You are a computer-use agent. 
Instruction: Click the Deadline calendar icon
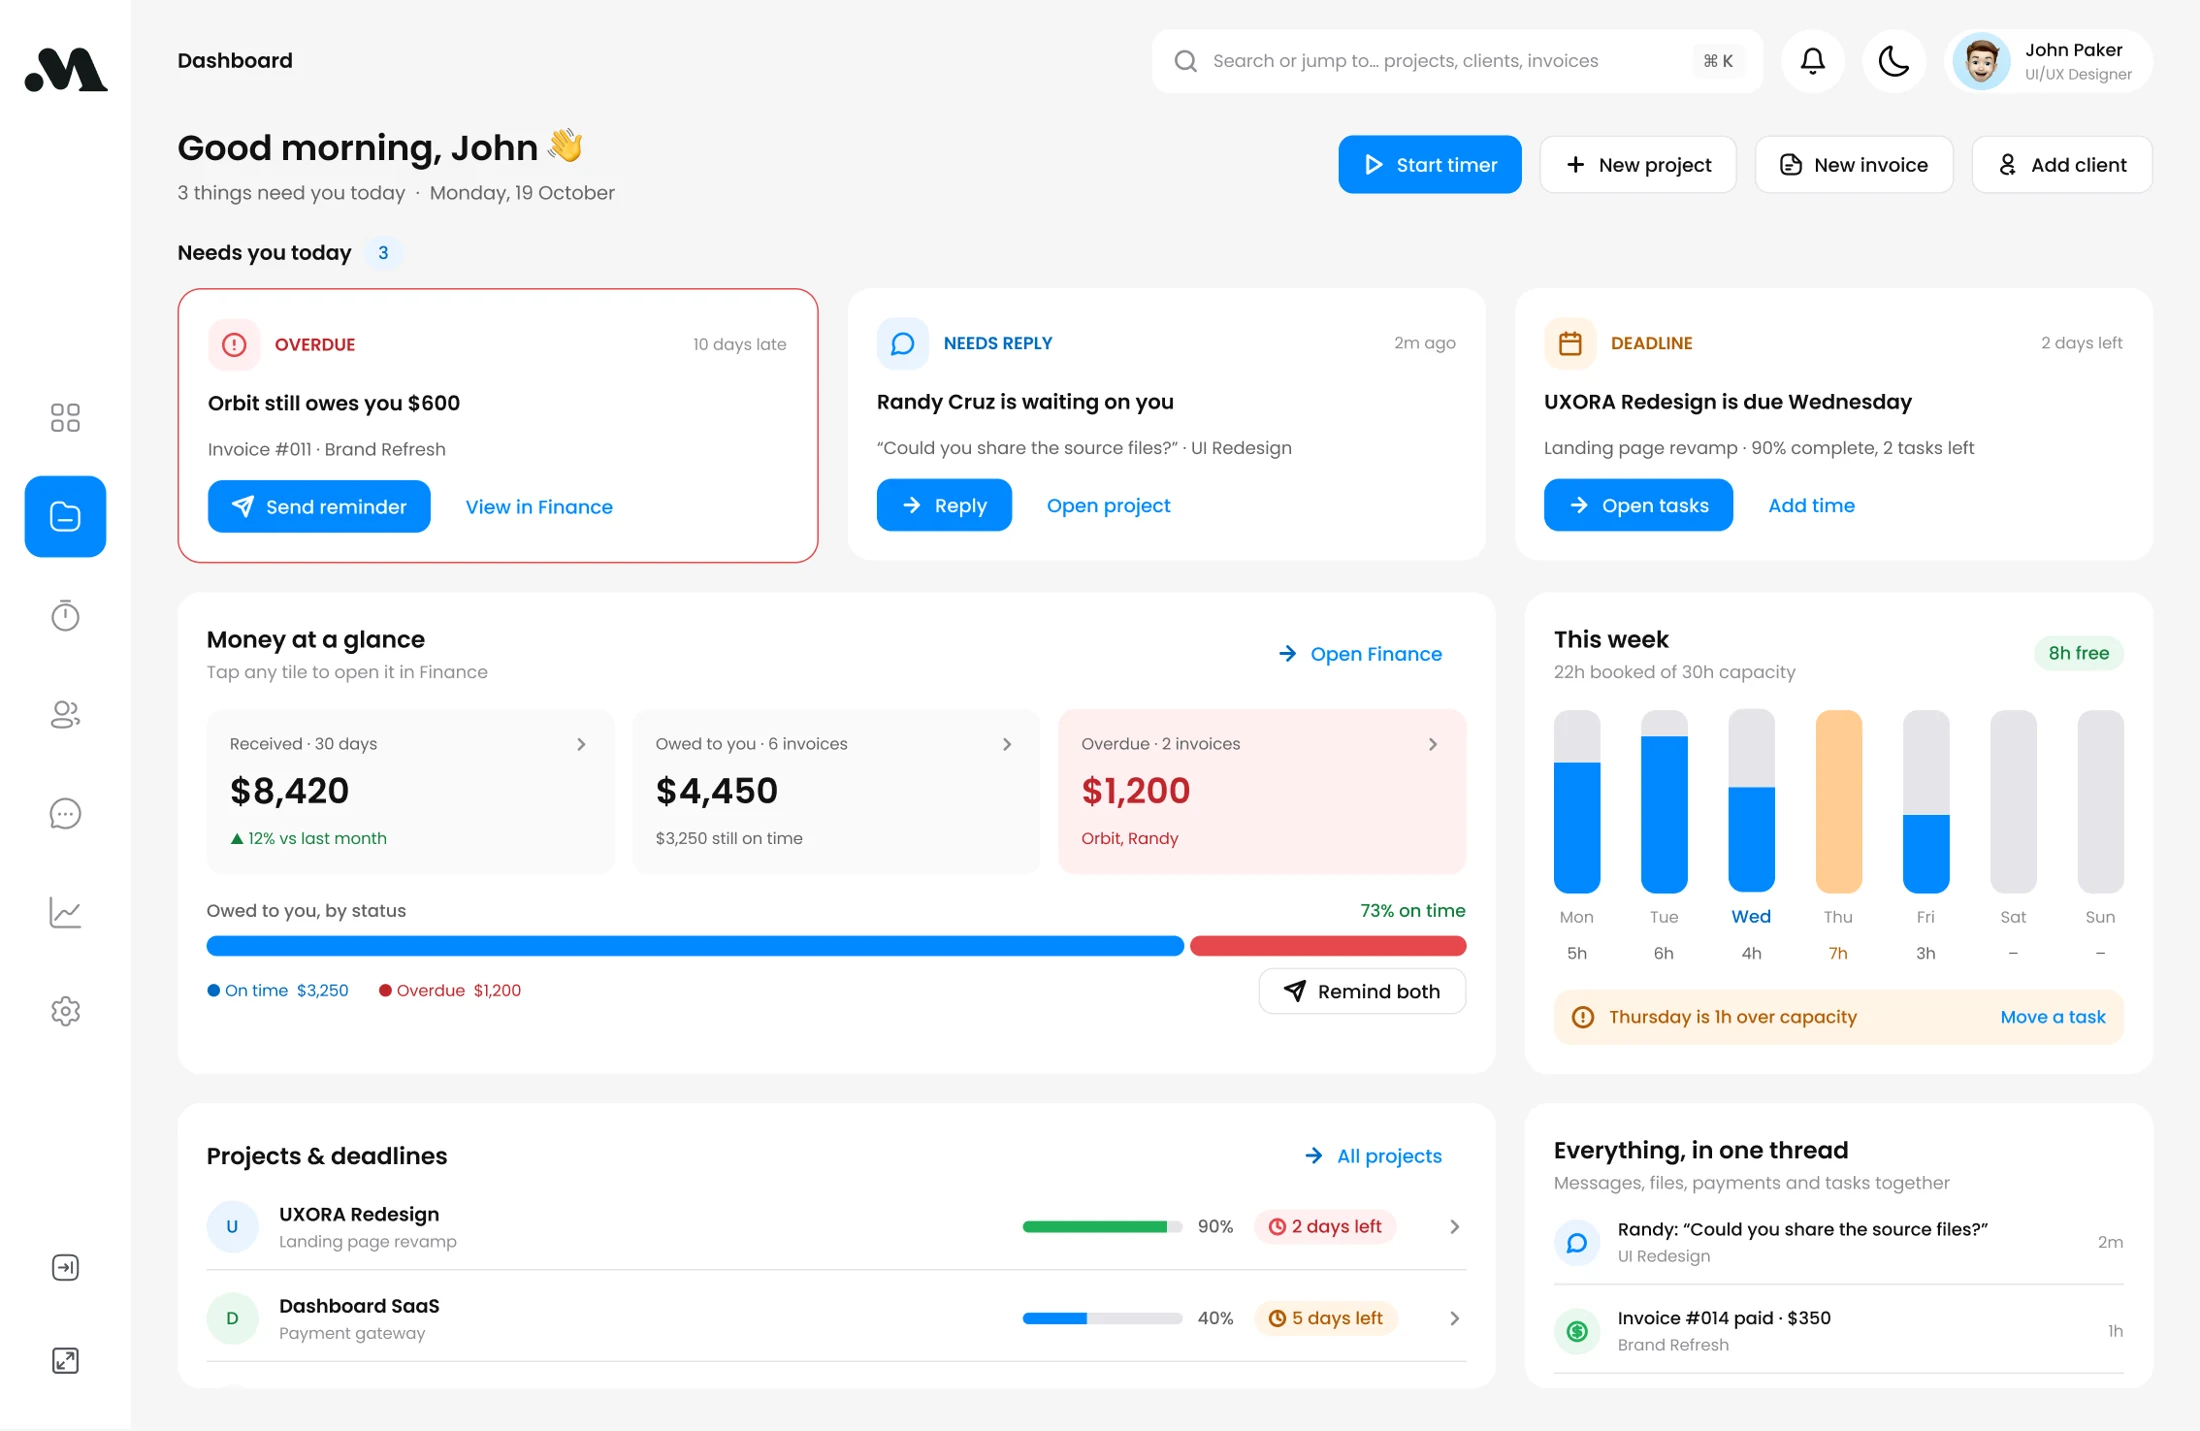1570,343
